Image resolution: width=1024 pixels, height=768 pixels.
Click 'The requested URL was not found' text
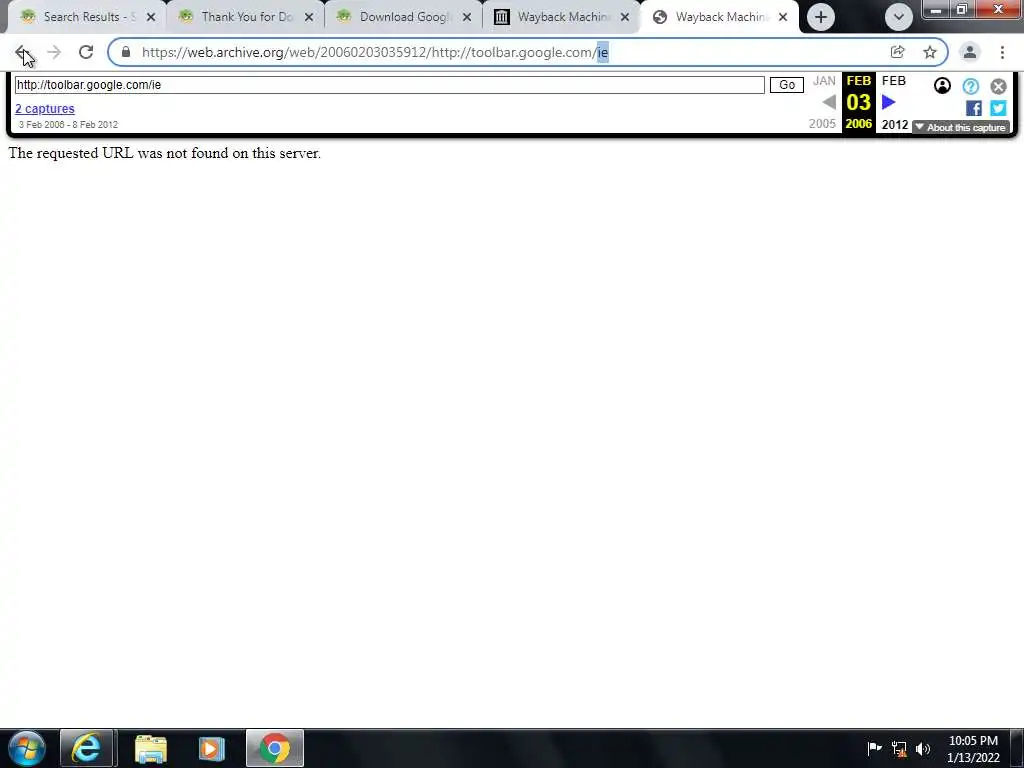pos(165,153)
